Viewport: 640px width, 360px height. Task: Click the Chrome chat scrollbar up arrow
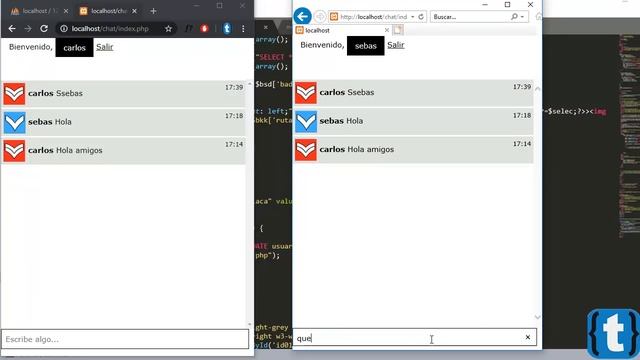250,84
